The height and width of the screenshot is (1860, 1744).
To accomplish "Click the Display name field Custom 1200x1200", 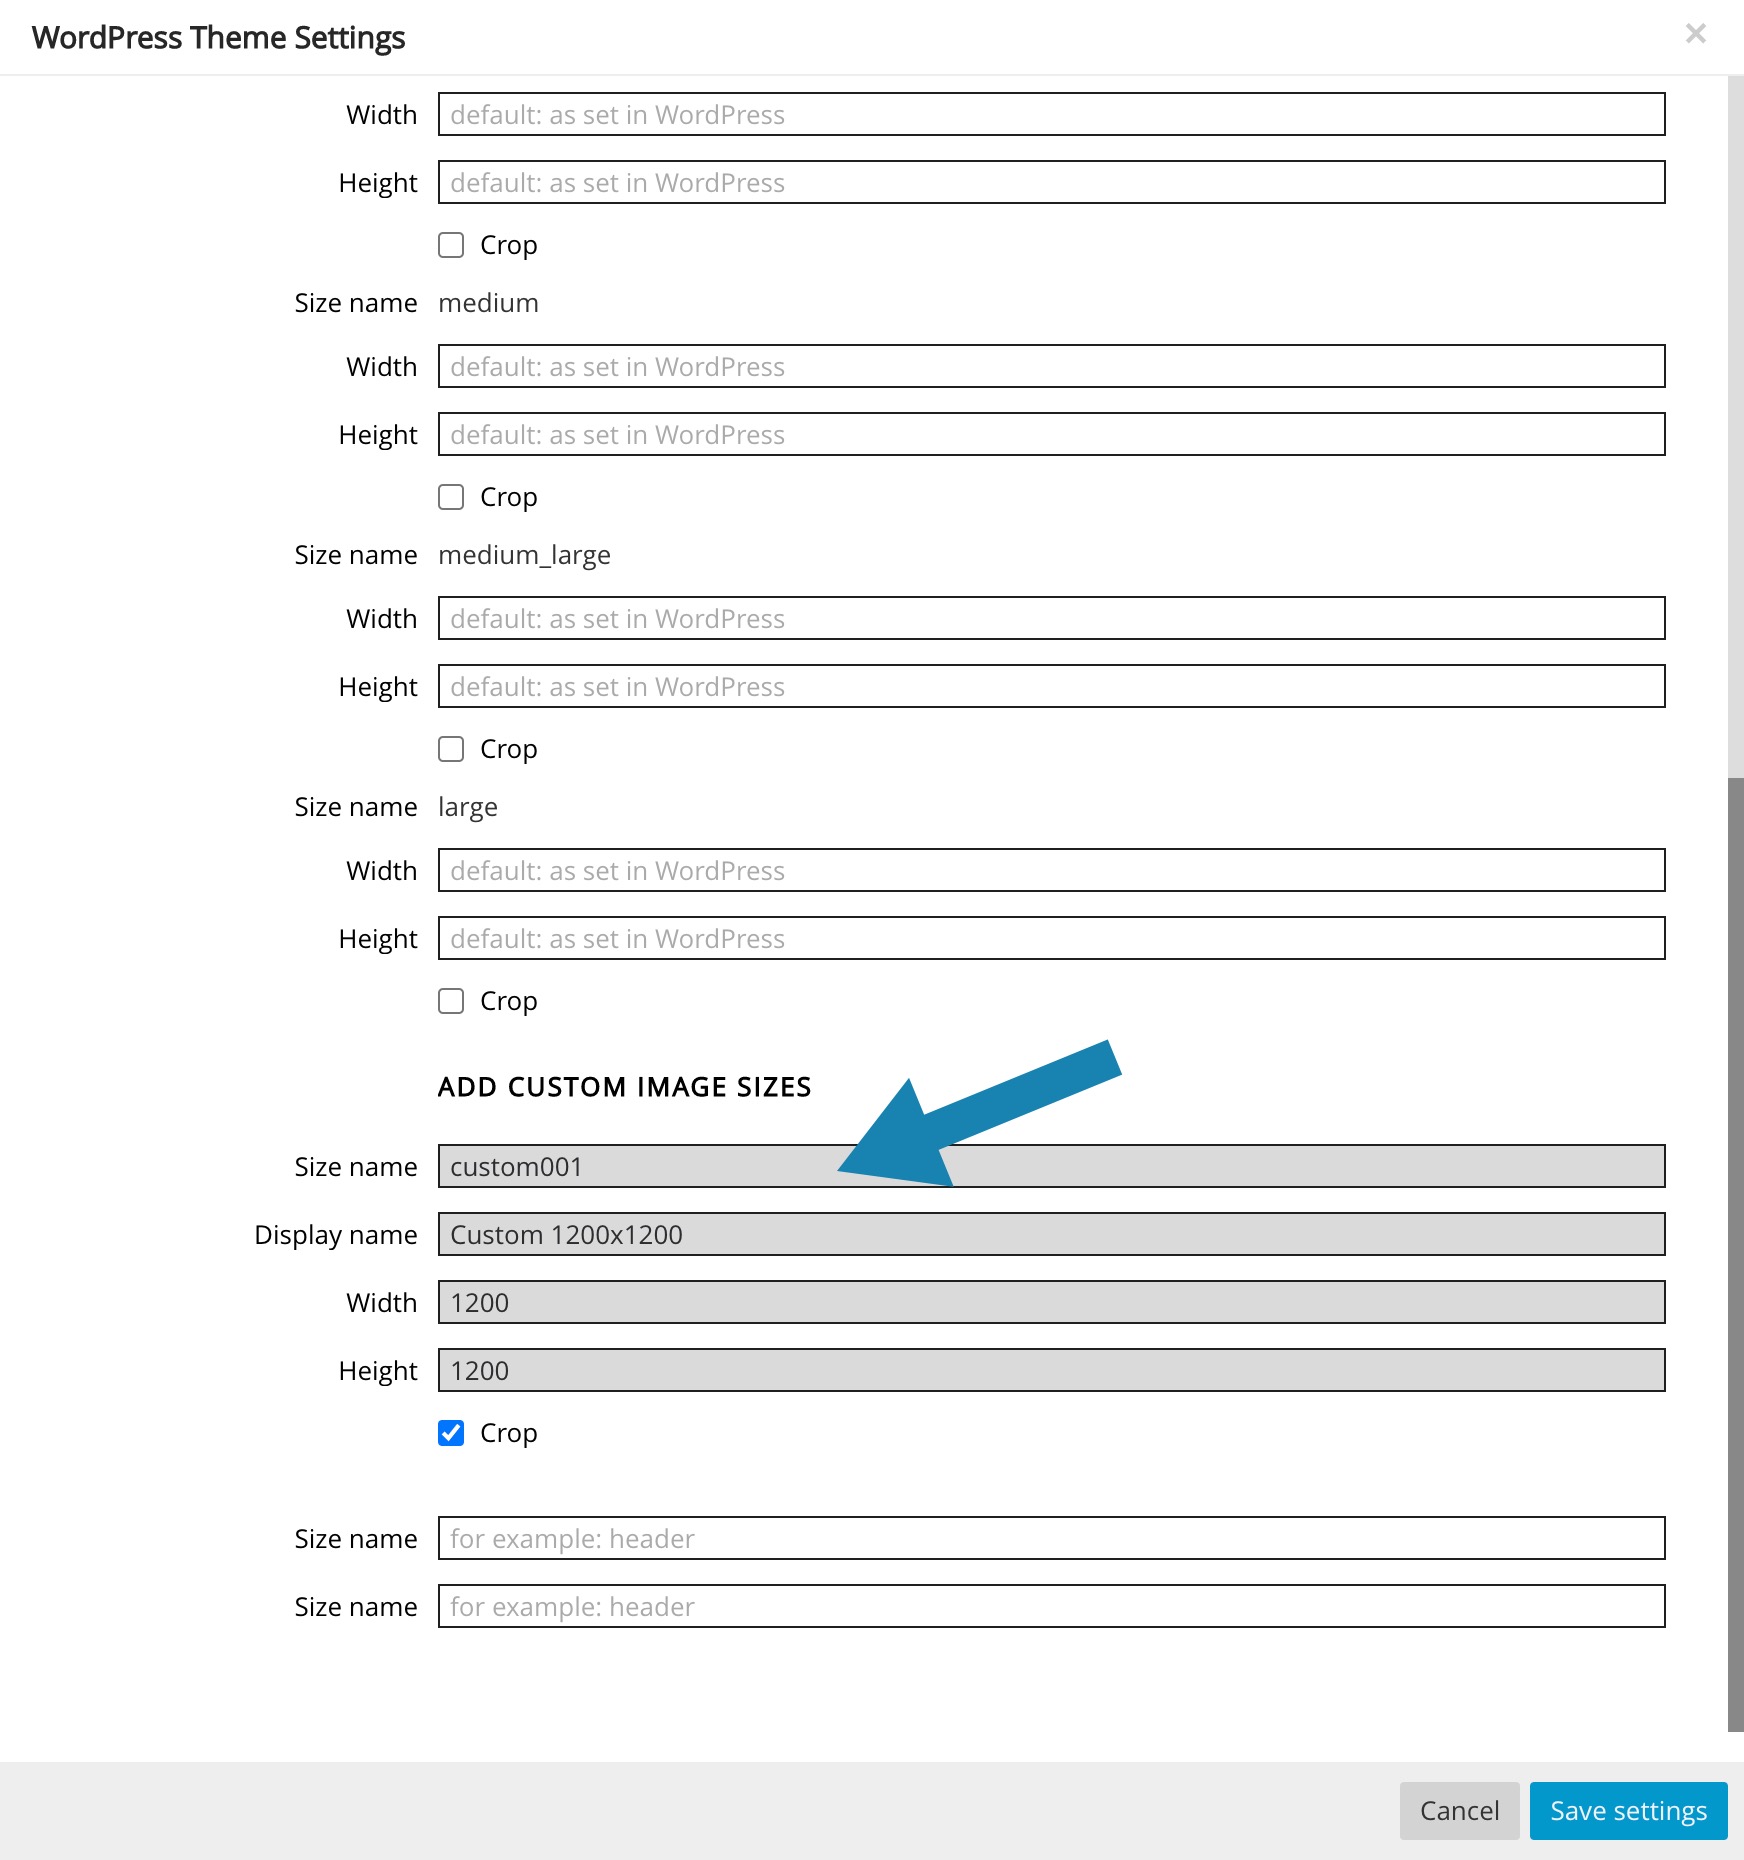I will pyautogui.click(x=1051, y=1234).
